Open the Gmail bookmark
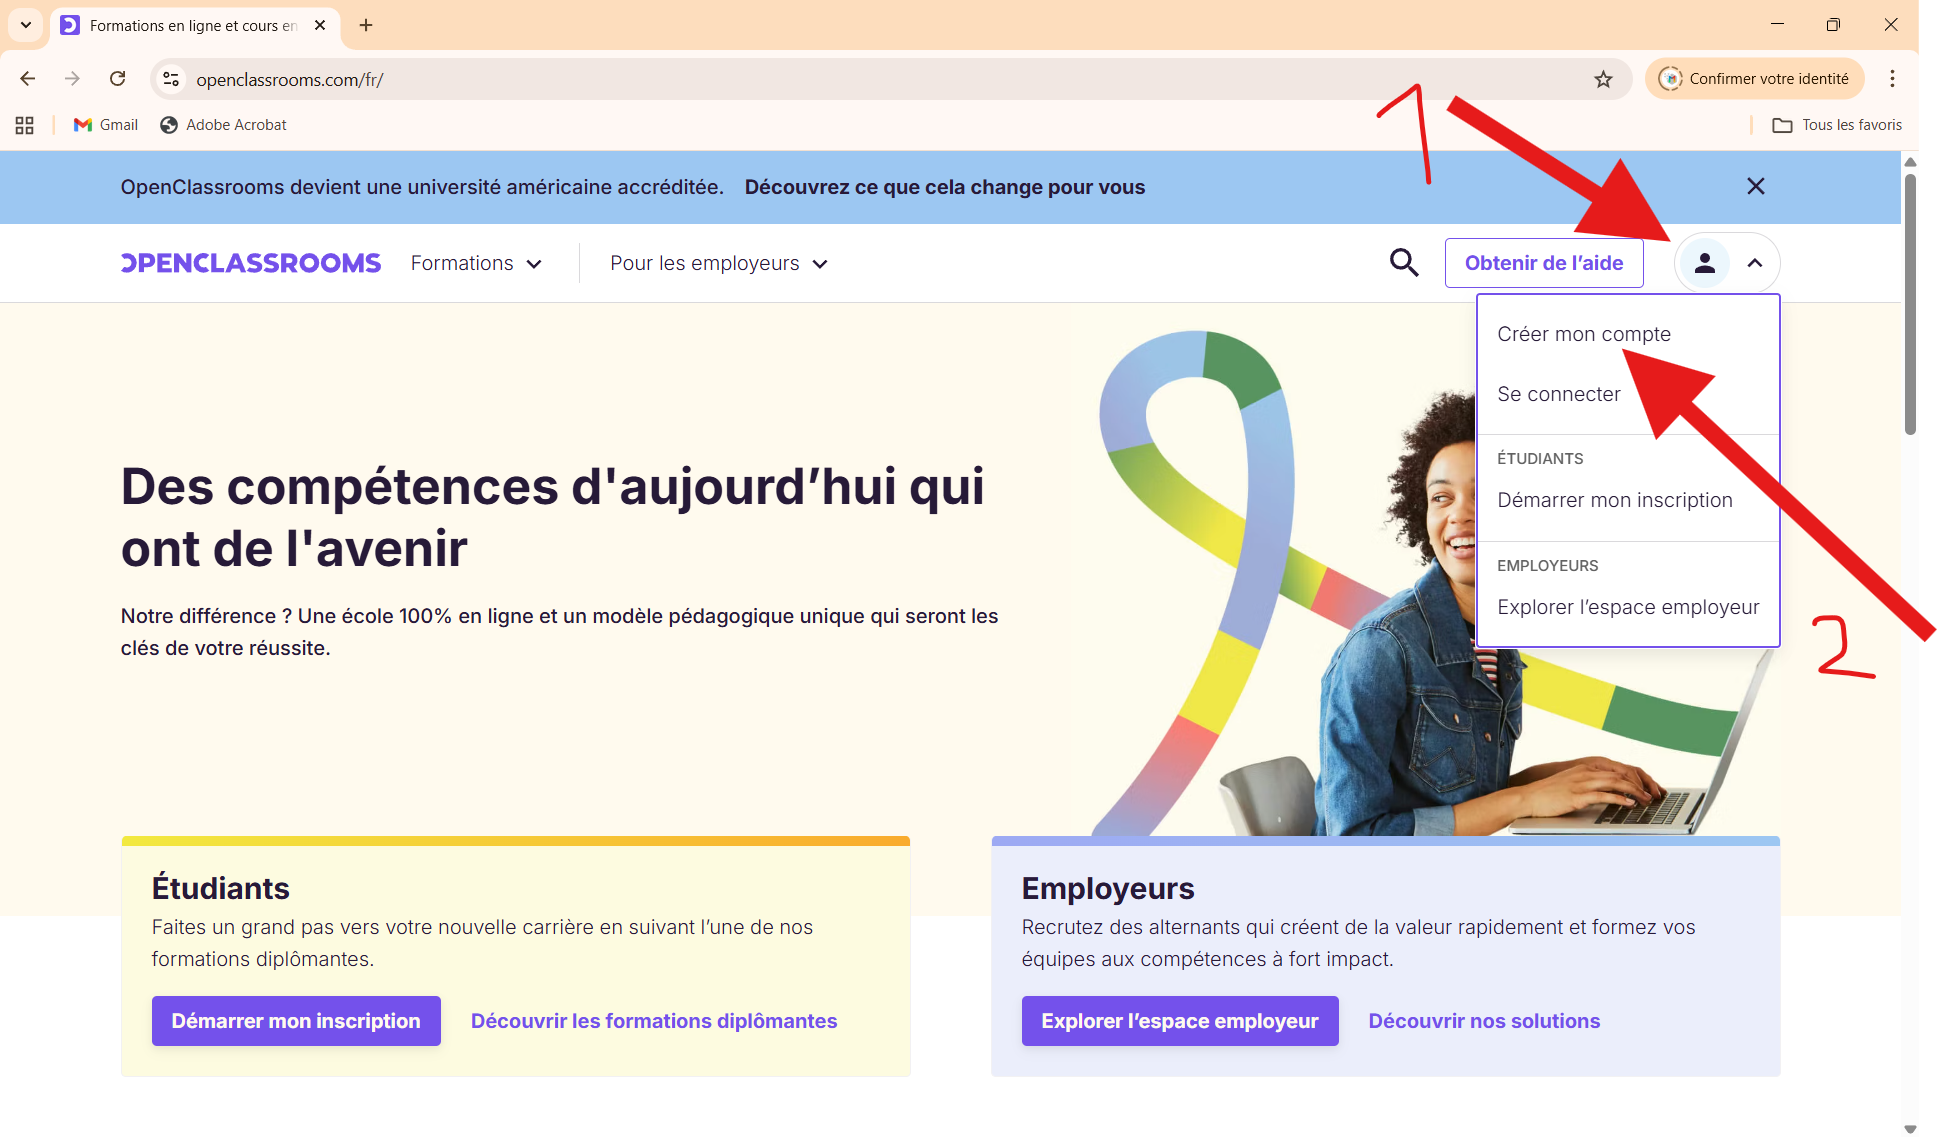This screenshot has height=1137, width=1937. pyautogui.click(x=106, y=125)
